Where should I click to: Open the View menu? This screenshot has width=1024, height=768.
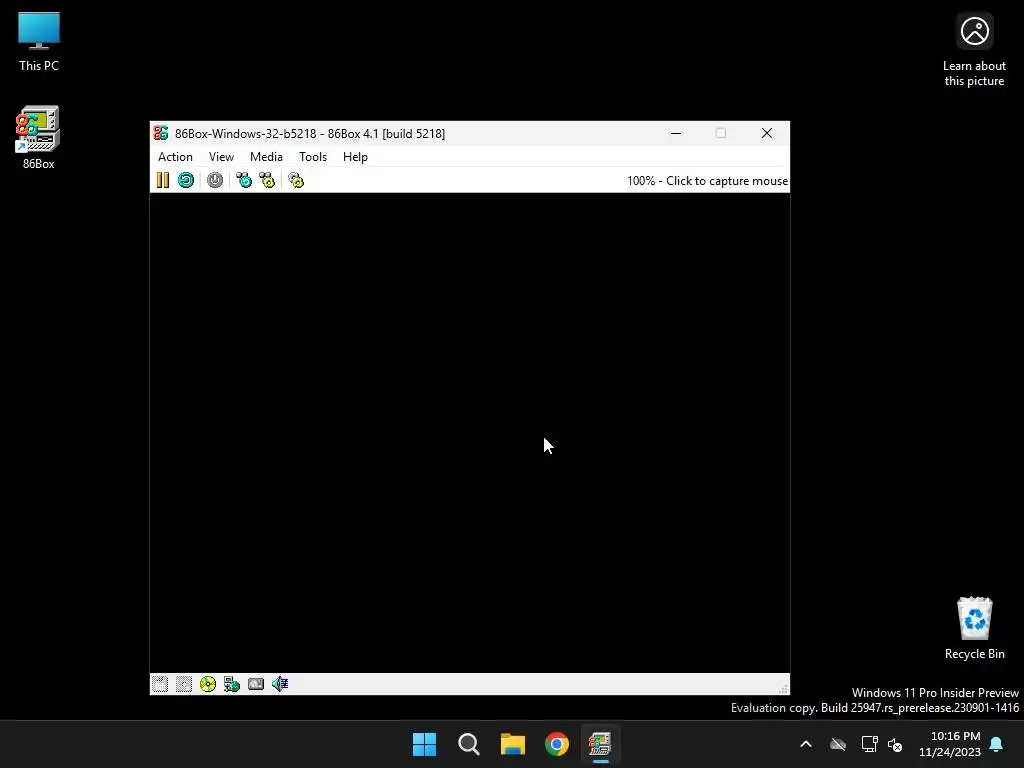pos(221,157)
